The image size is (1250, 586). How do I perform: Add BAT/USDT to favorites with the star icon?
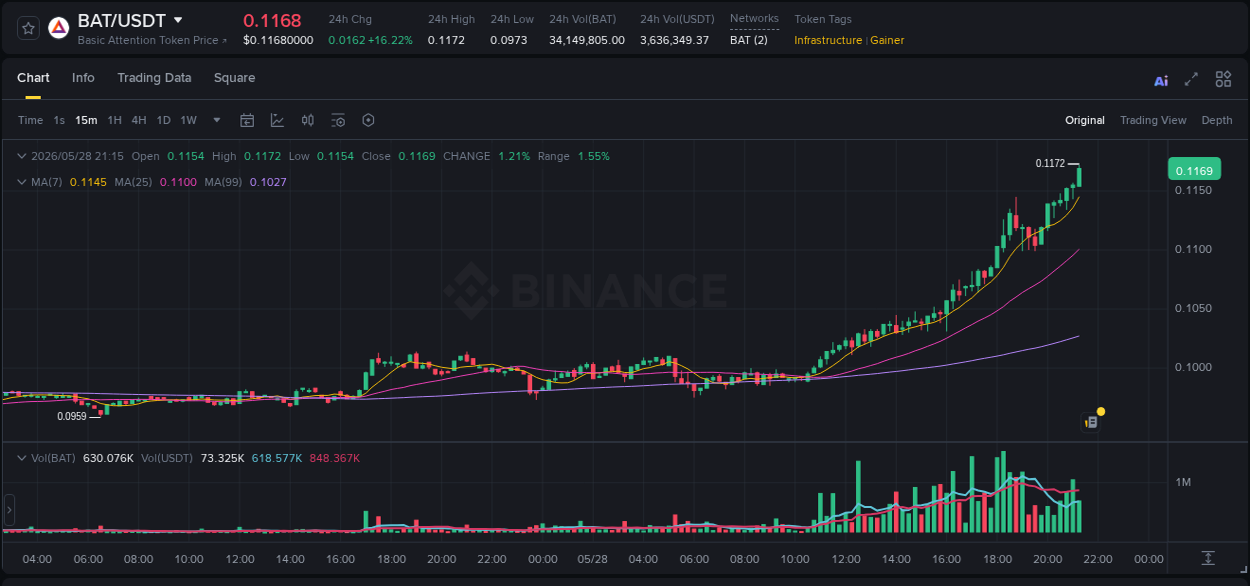click(28, 28)
